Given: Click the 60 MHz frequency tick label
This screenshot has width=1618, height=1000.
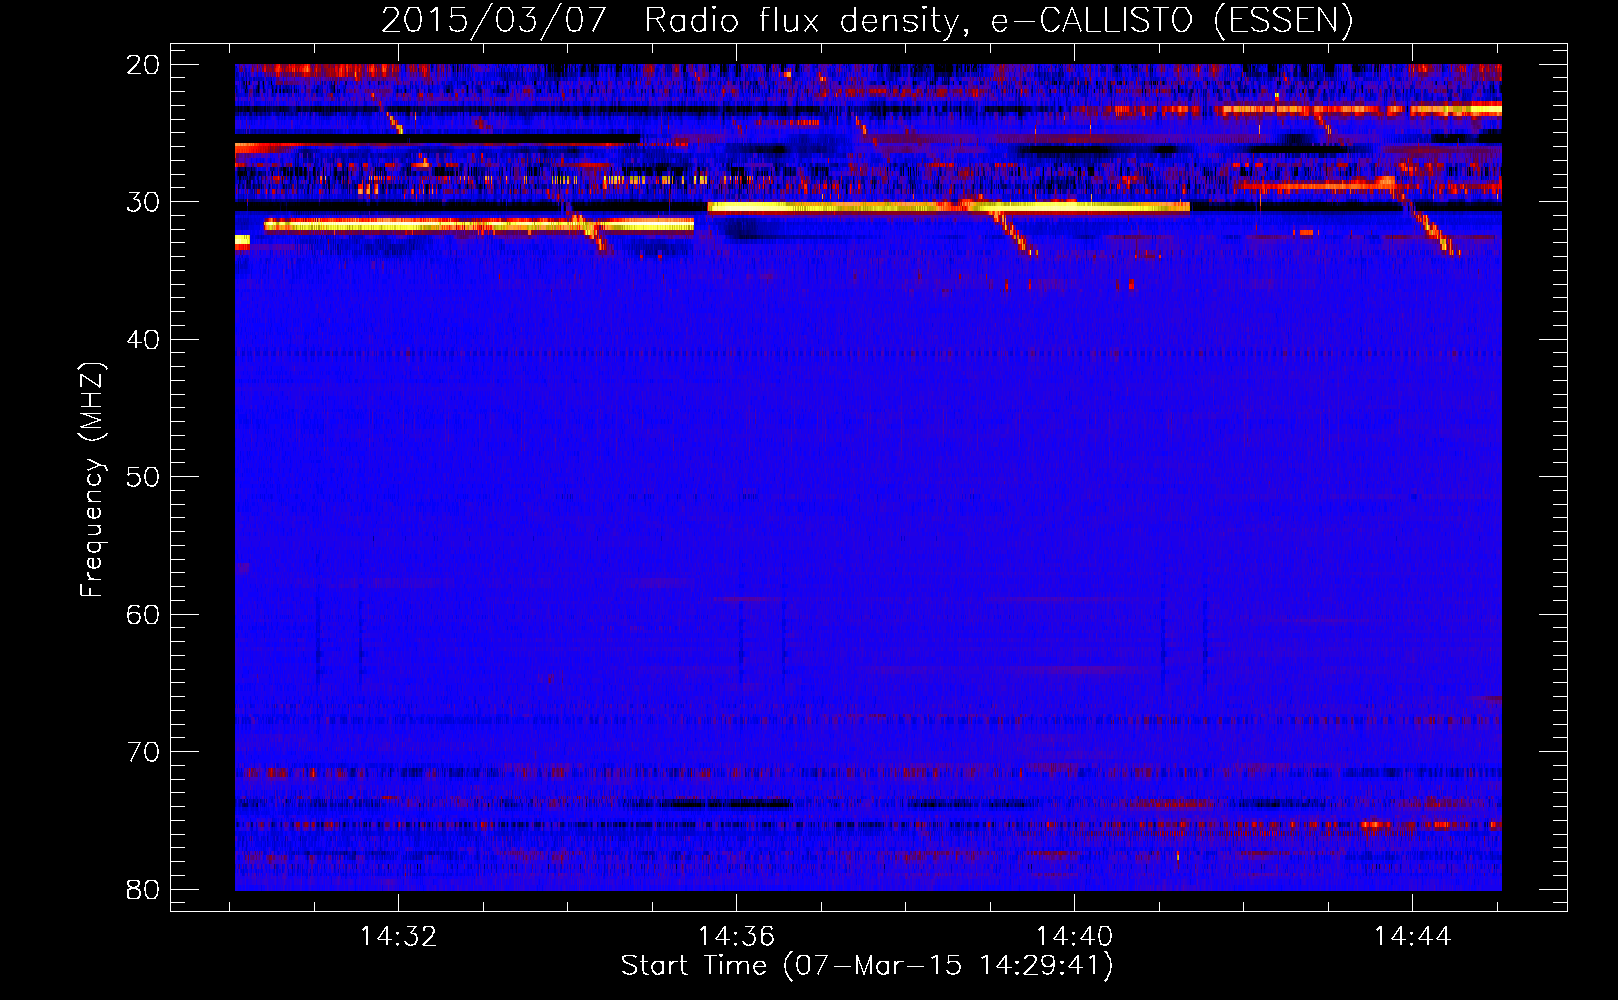Looking at the screenshot, I should 143,614.
